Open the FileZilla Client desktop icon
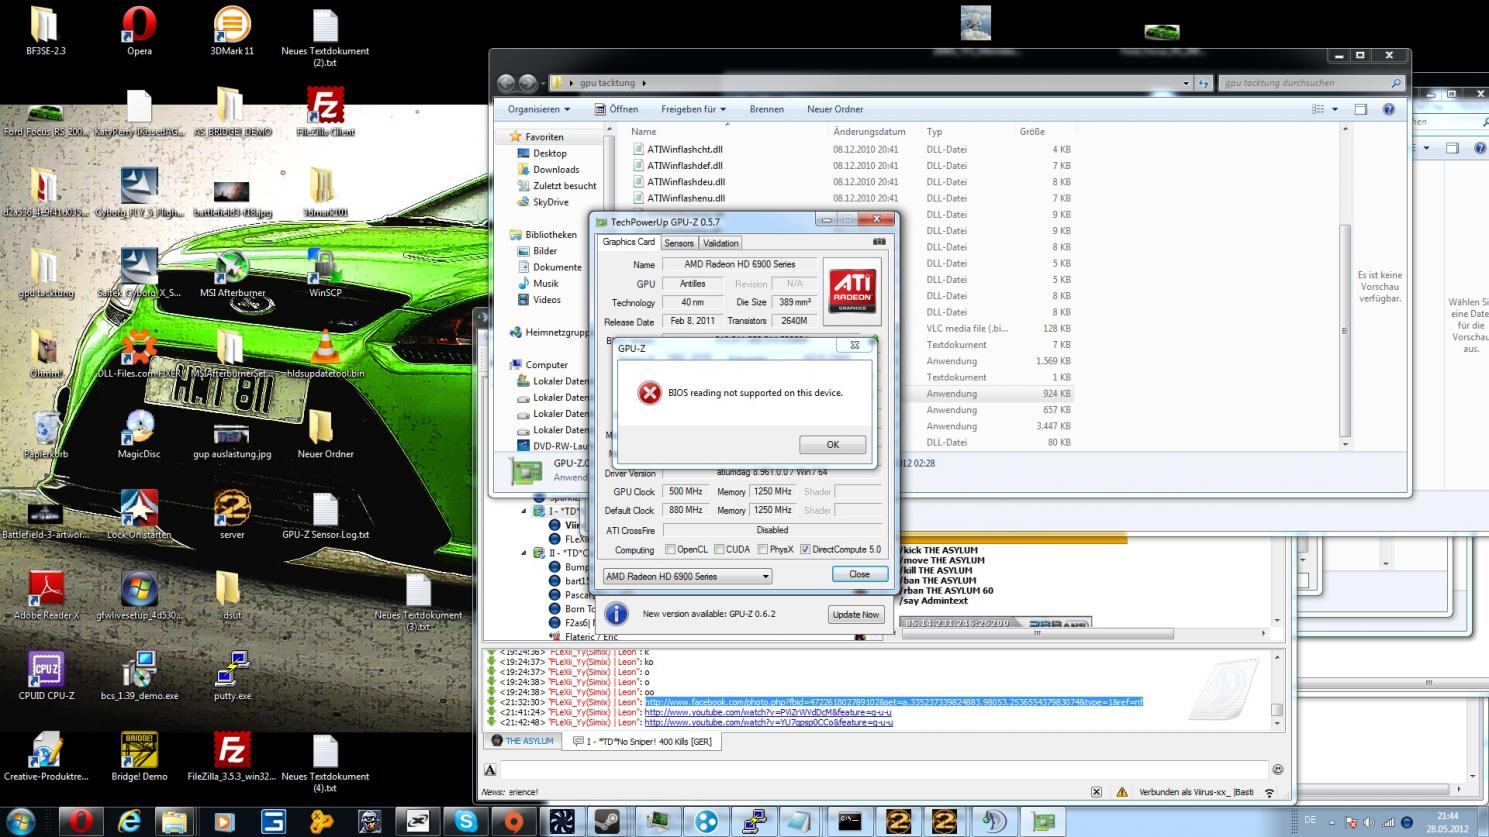Image resolution: width=1489 pixels, height=837 pixels. click(x=325, y=111)
